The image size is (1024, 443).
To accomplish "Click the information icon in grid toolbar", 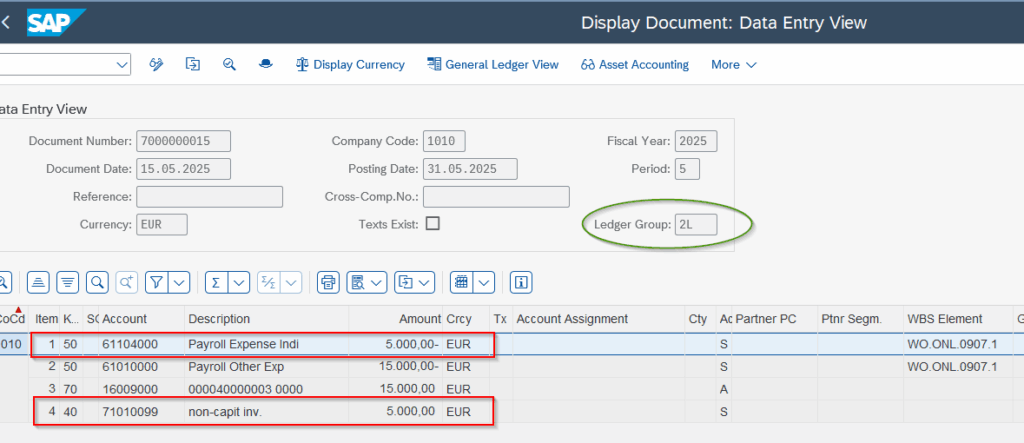I will click(521, 282).
